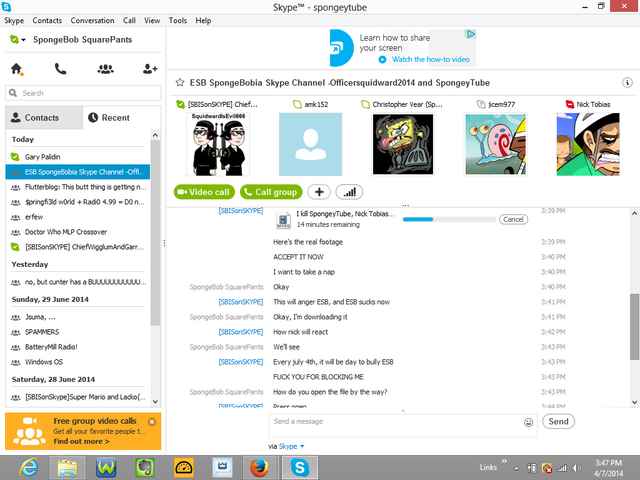Click the Call group button
640x480 pixels.
(271, 192)
